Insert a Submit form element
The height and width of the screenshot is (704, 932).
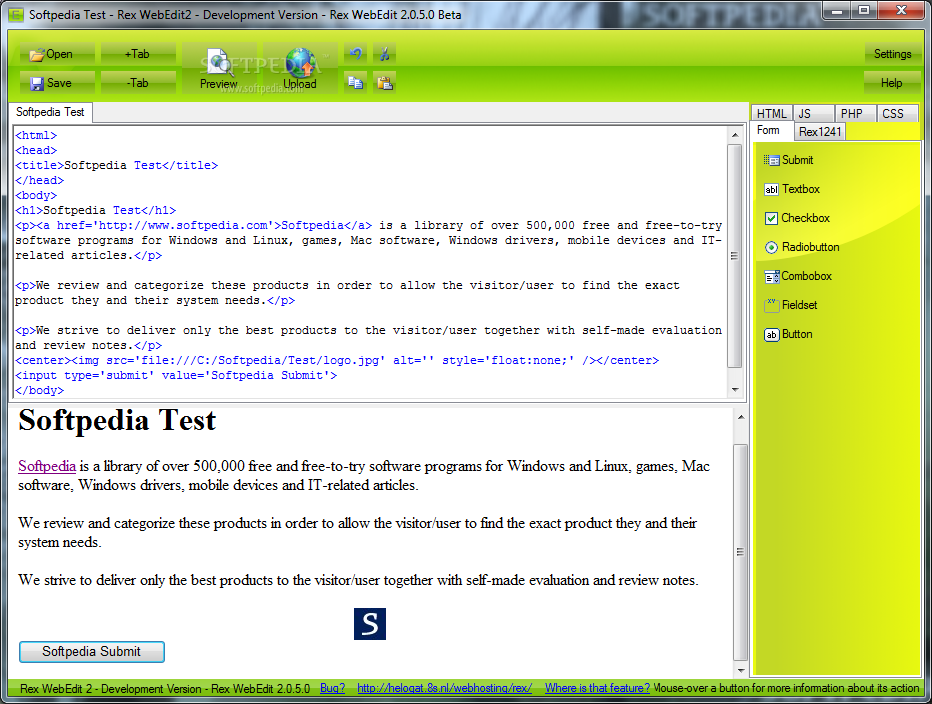pos(788,160)
